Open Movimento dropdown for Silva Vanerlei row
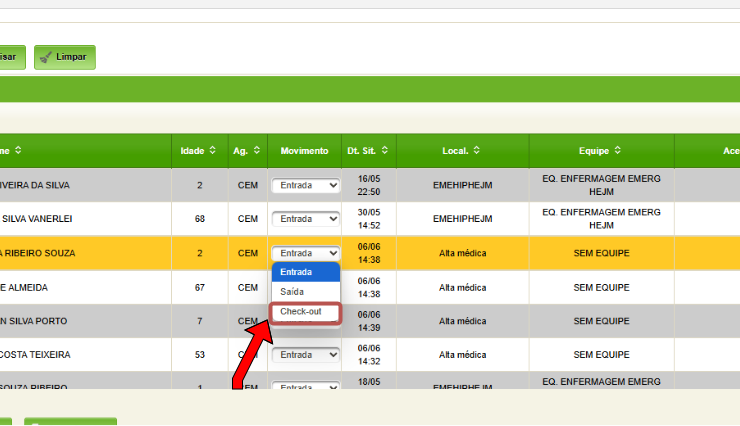The image size is (740, 426). (305, 219)
